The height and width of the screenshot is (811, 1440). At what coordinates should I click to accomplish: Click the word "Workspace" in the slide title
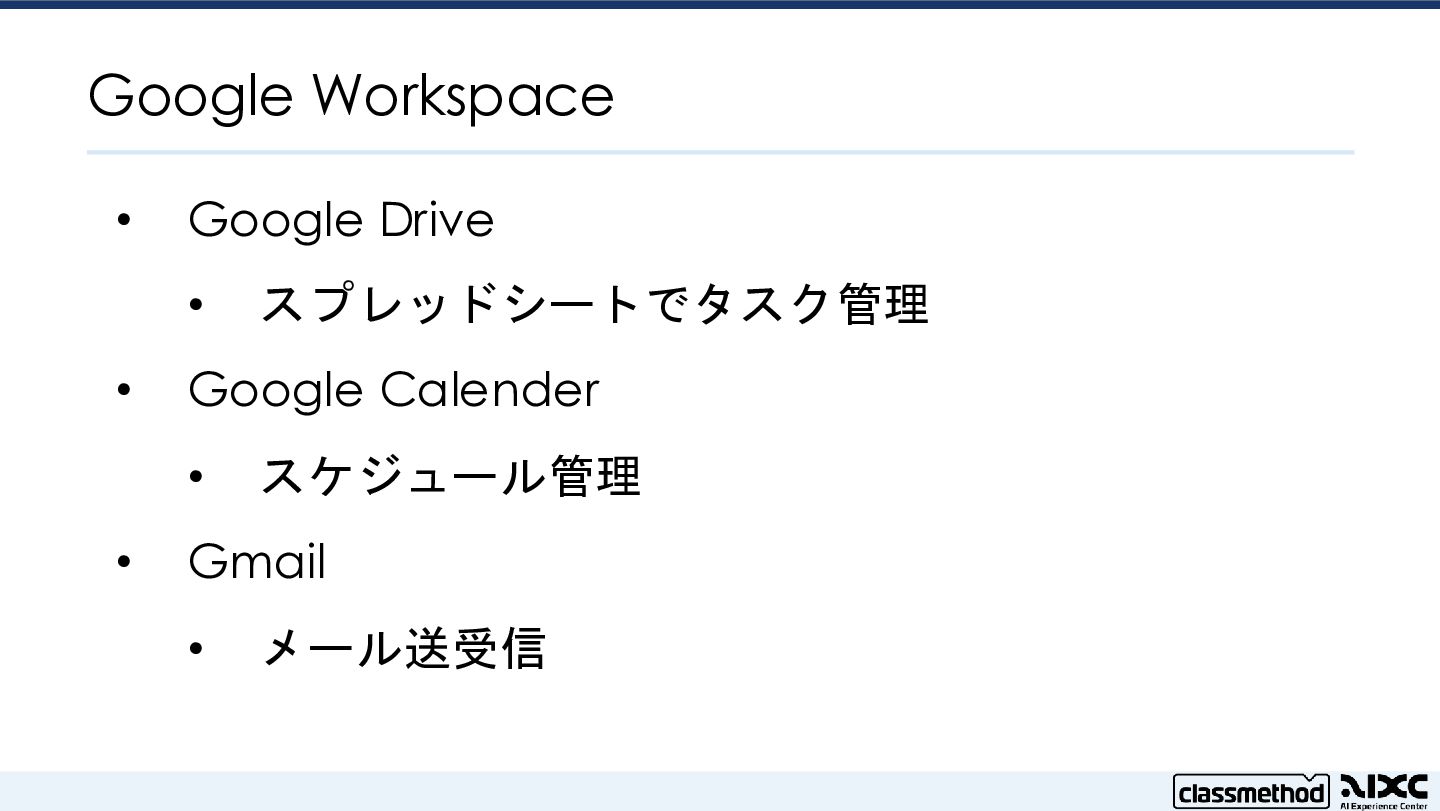point(463,96)
